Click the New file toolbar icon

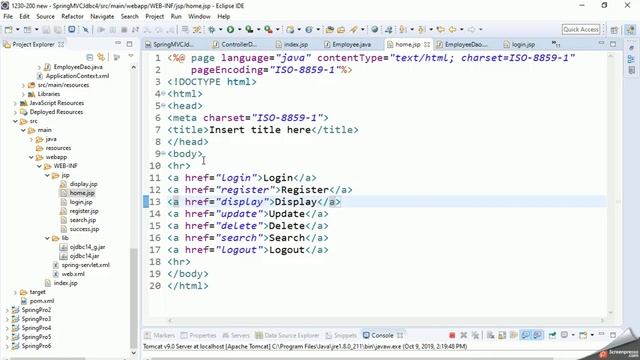click(x=8, y=29)
